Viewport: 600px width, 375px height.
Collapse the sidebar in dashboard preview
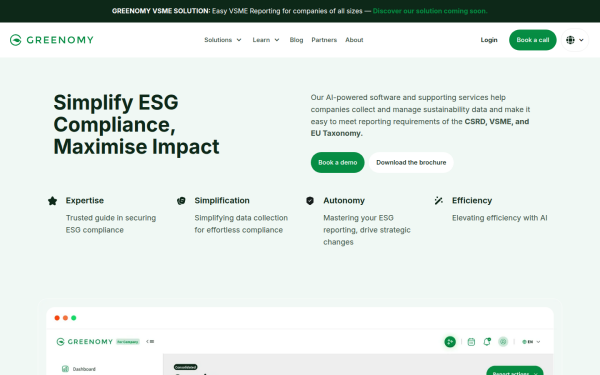[x=150, y=341]
